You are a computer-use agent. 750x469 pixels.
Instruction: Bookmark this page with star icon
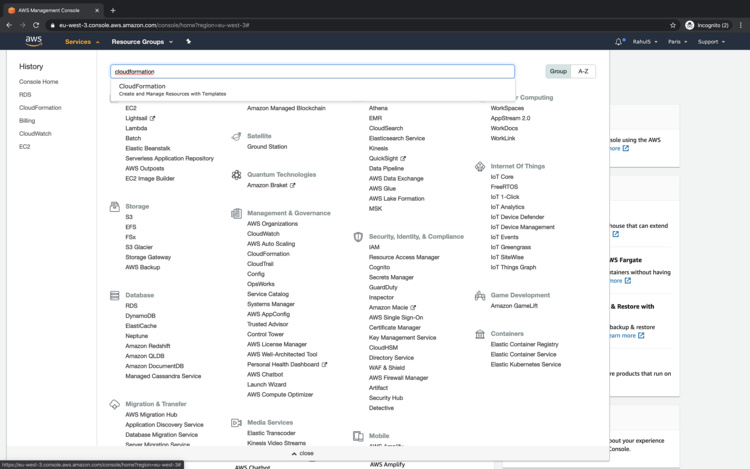tap(673, 25)
